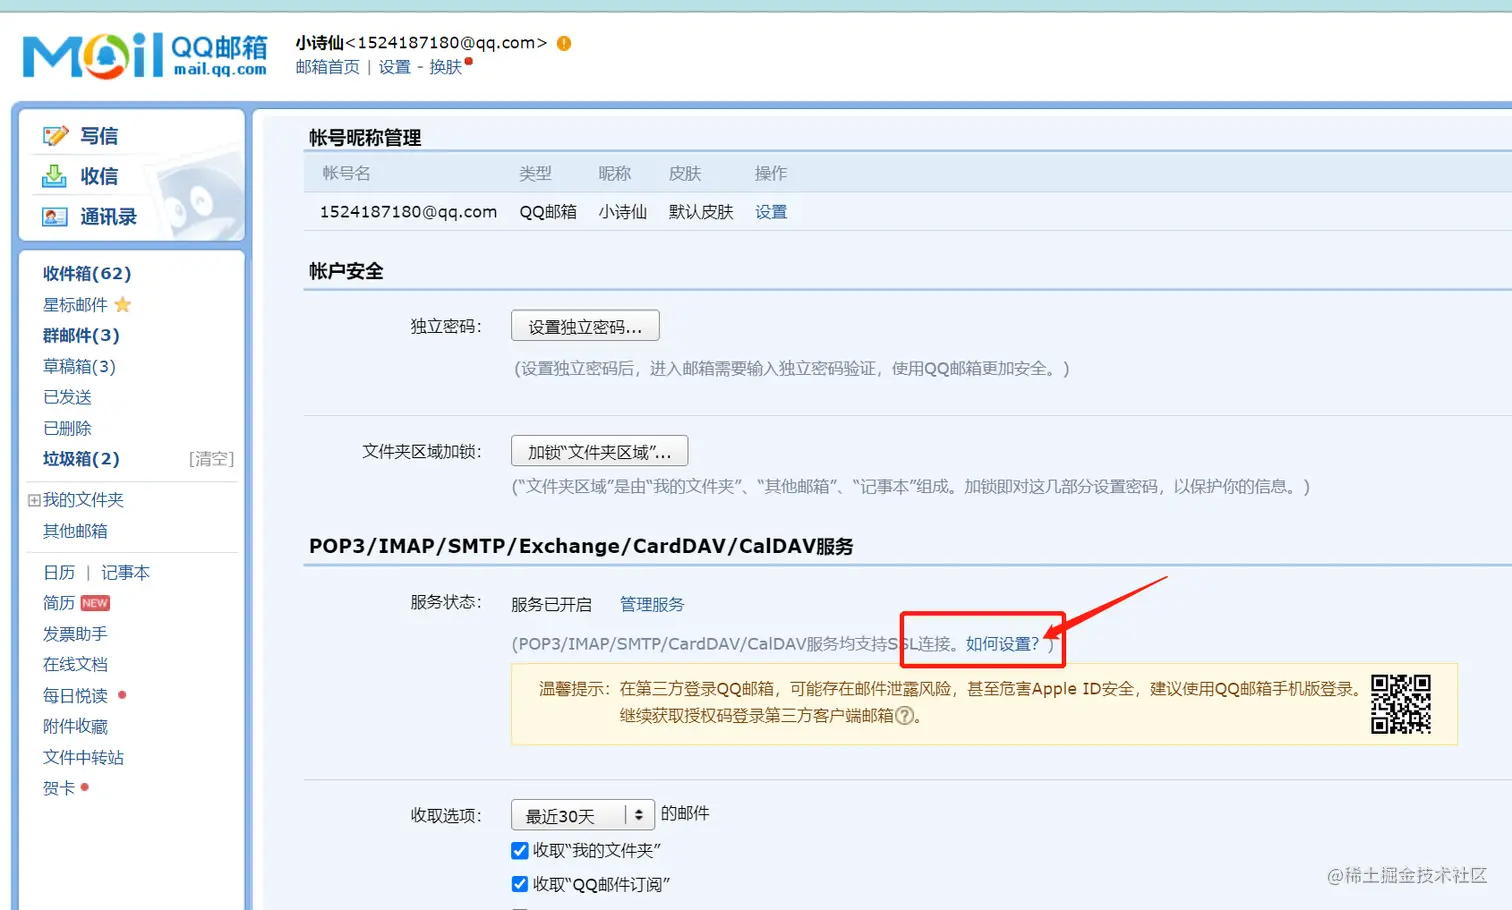This screenshot has height=910, width=1512.
Task: Click the 管理服务 link
Action: pyautogui.click(x=652, y=604)
